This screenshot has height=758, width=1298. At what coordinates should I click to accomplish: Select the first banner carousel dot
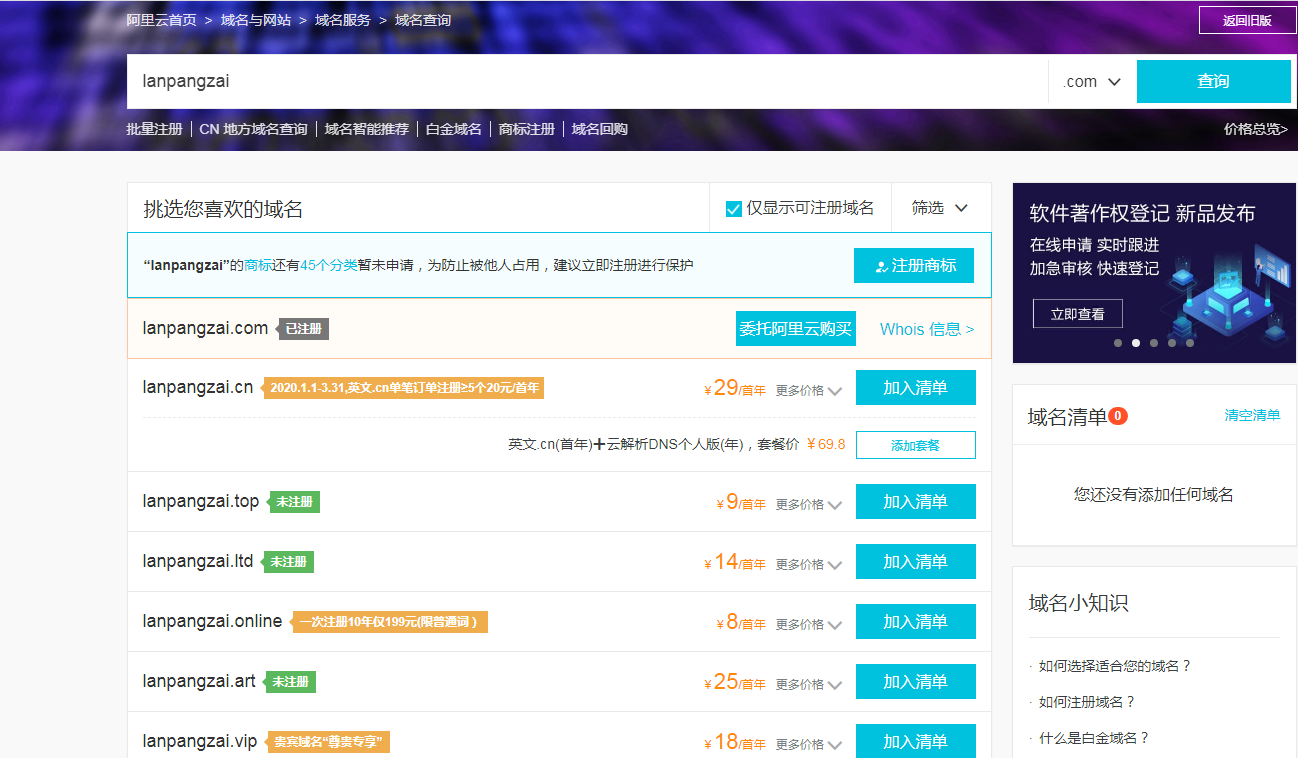tap(1118, 343)
